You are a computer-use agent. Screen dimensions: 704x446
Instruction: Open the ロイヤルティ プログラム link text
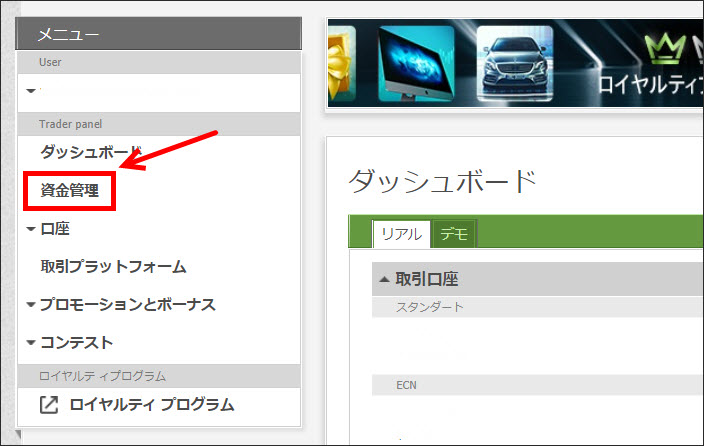point(152,405)
